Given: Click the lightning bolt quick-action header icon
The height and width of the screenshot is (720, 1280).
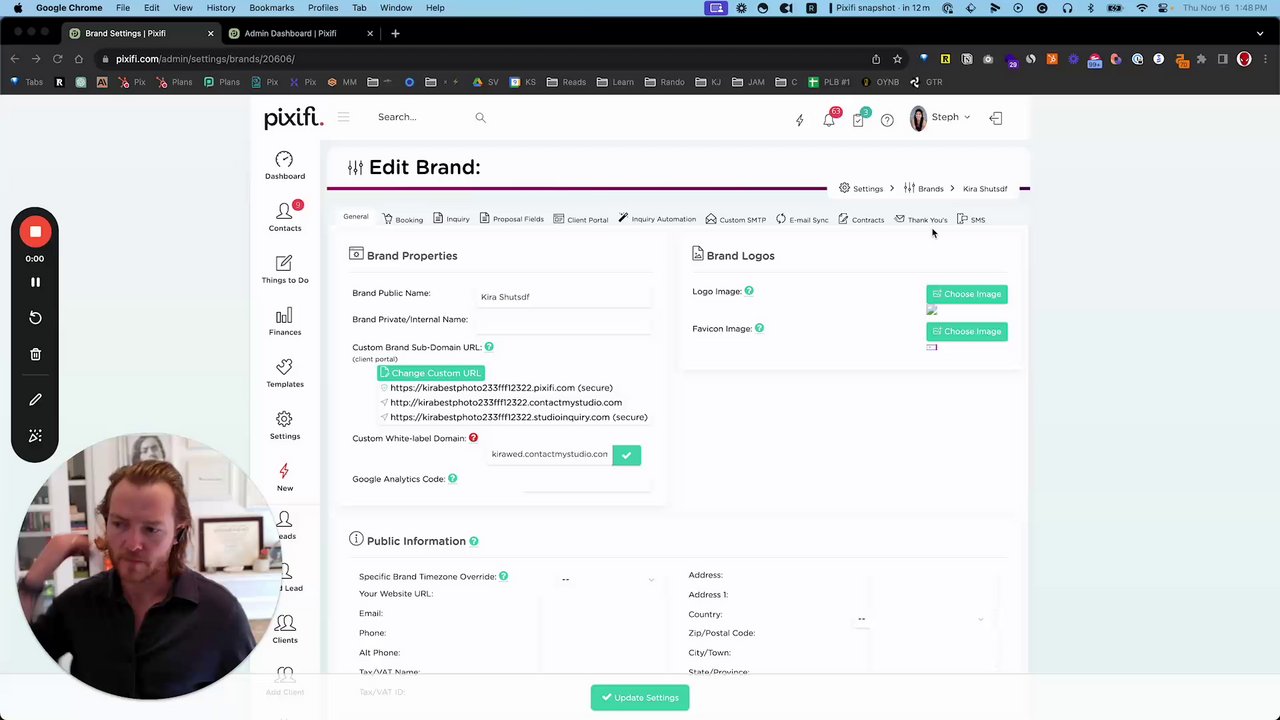Looking at the screenshot, I should coord(799,119).
